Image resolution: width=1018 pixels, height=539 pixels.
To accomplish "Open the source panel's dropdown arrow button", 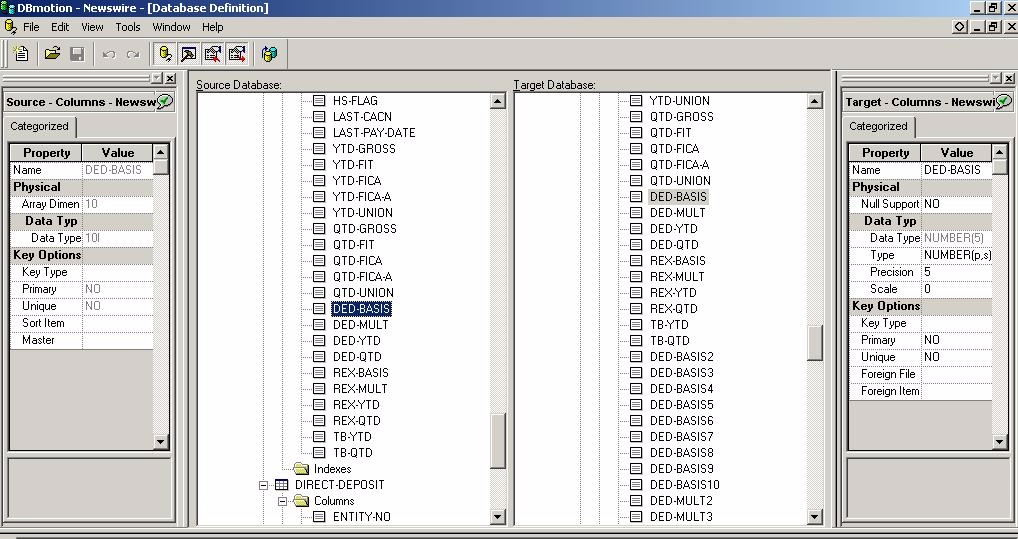I will [156, 78].
